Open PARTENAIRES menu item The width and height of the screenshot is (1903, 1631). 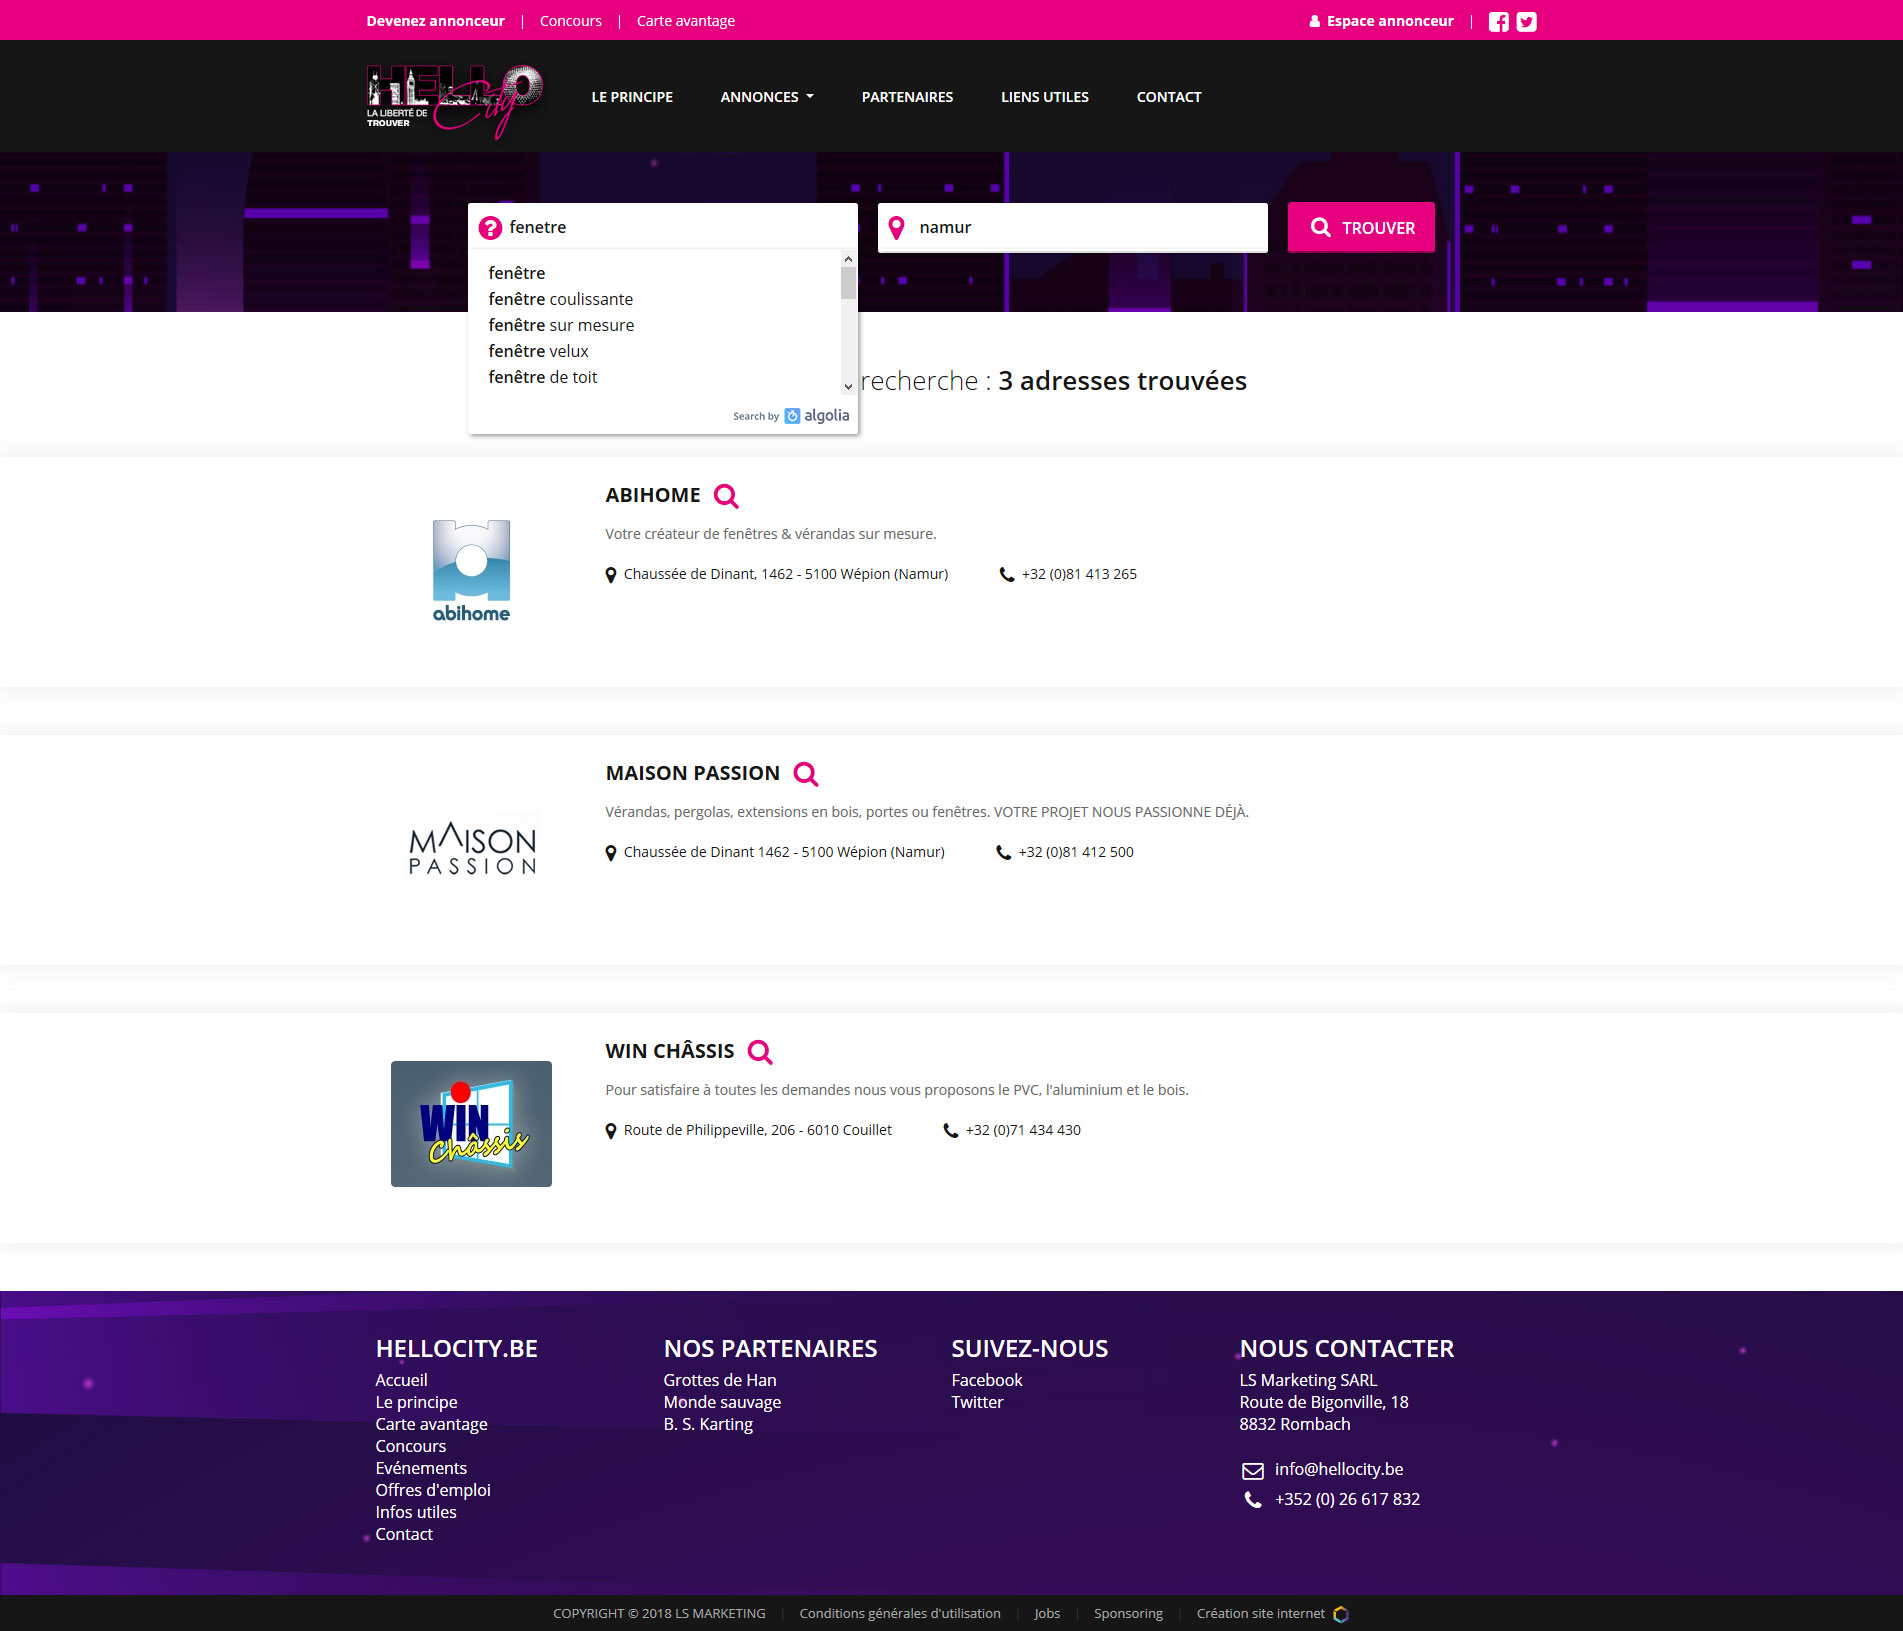coord(907,97)
